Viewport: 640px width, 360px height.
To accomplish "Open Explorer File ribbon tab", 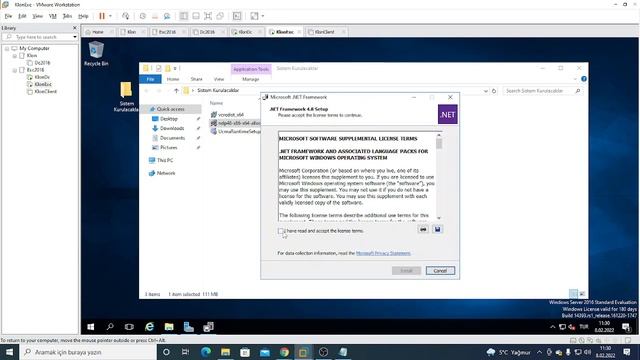I will pos(150,79).
